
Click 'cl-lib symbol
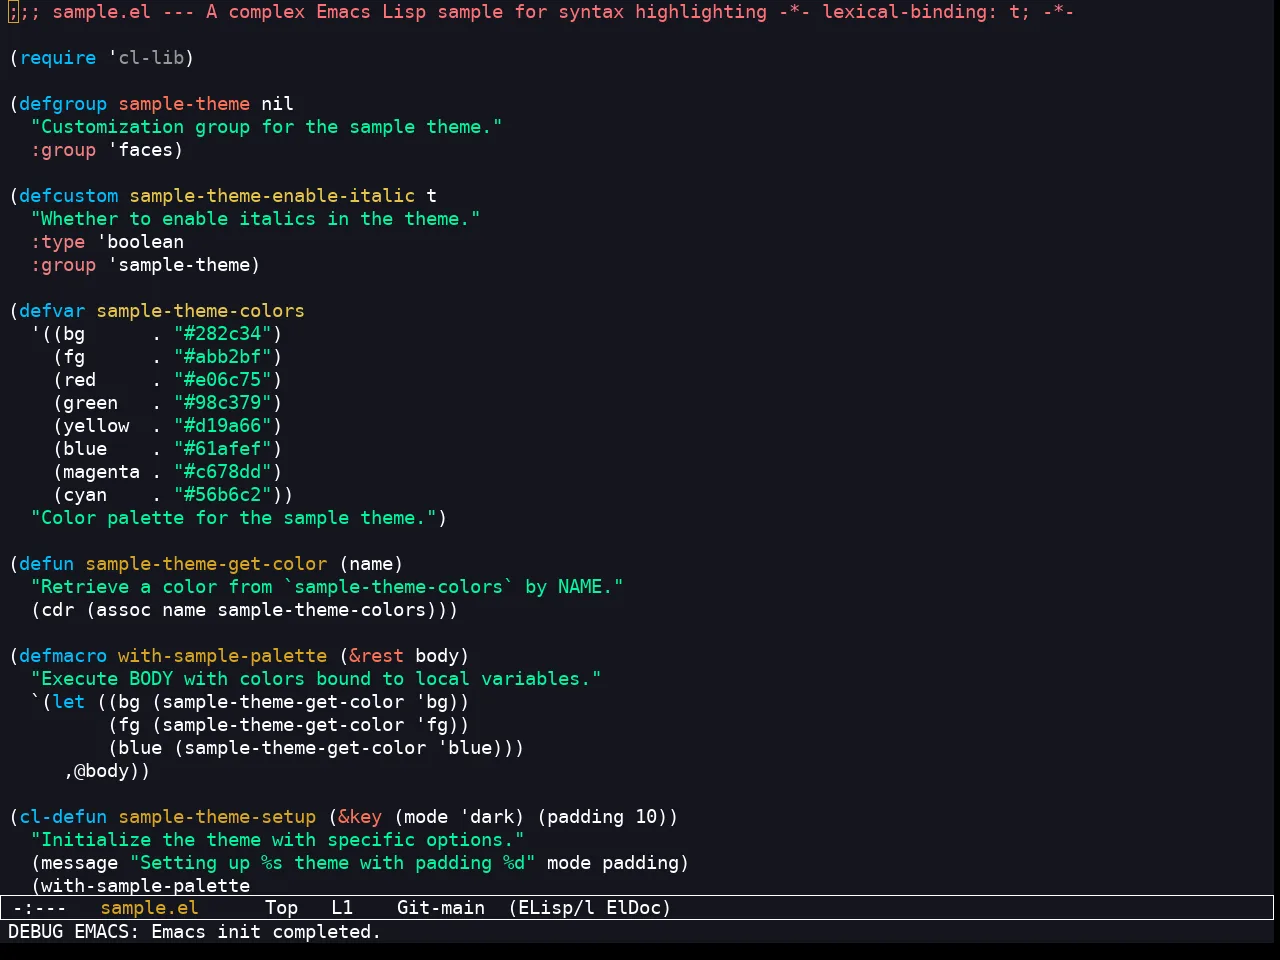(x=145, y=58)
